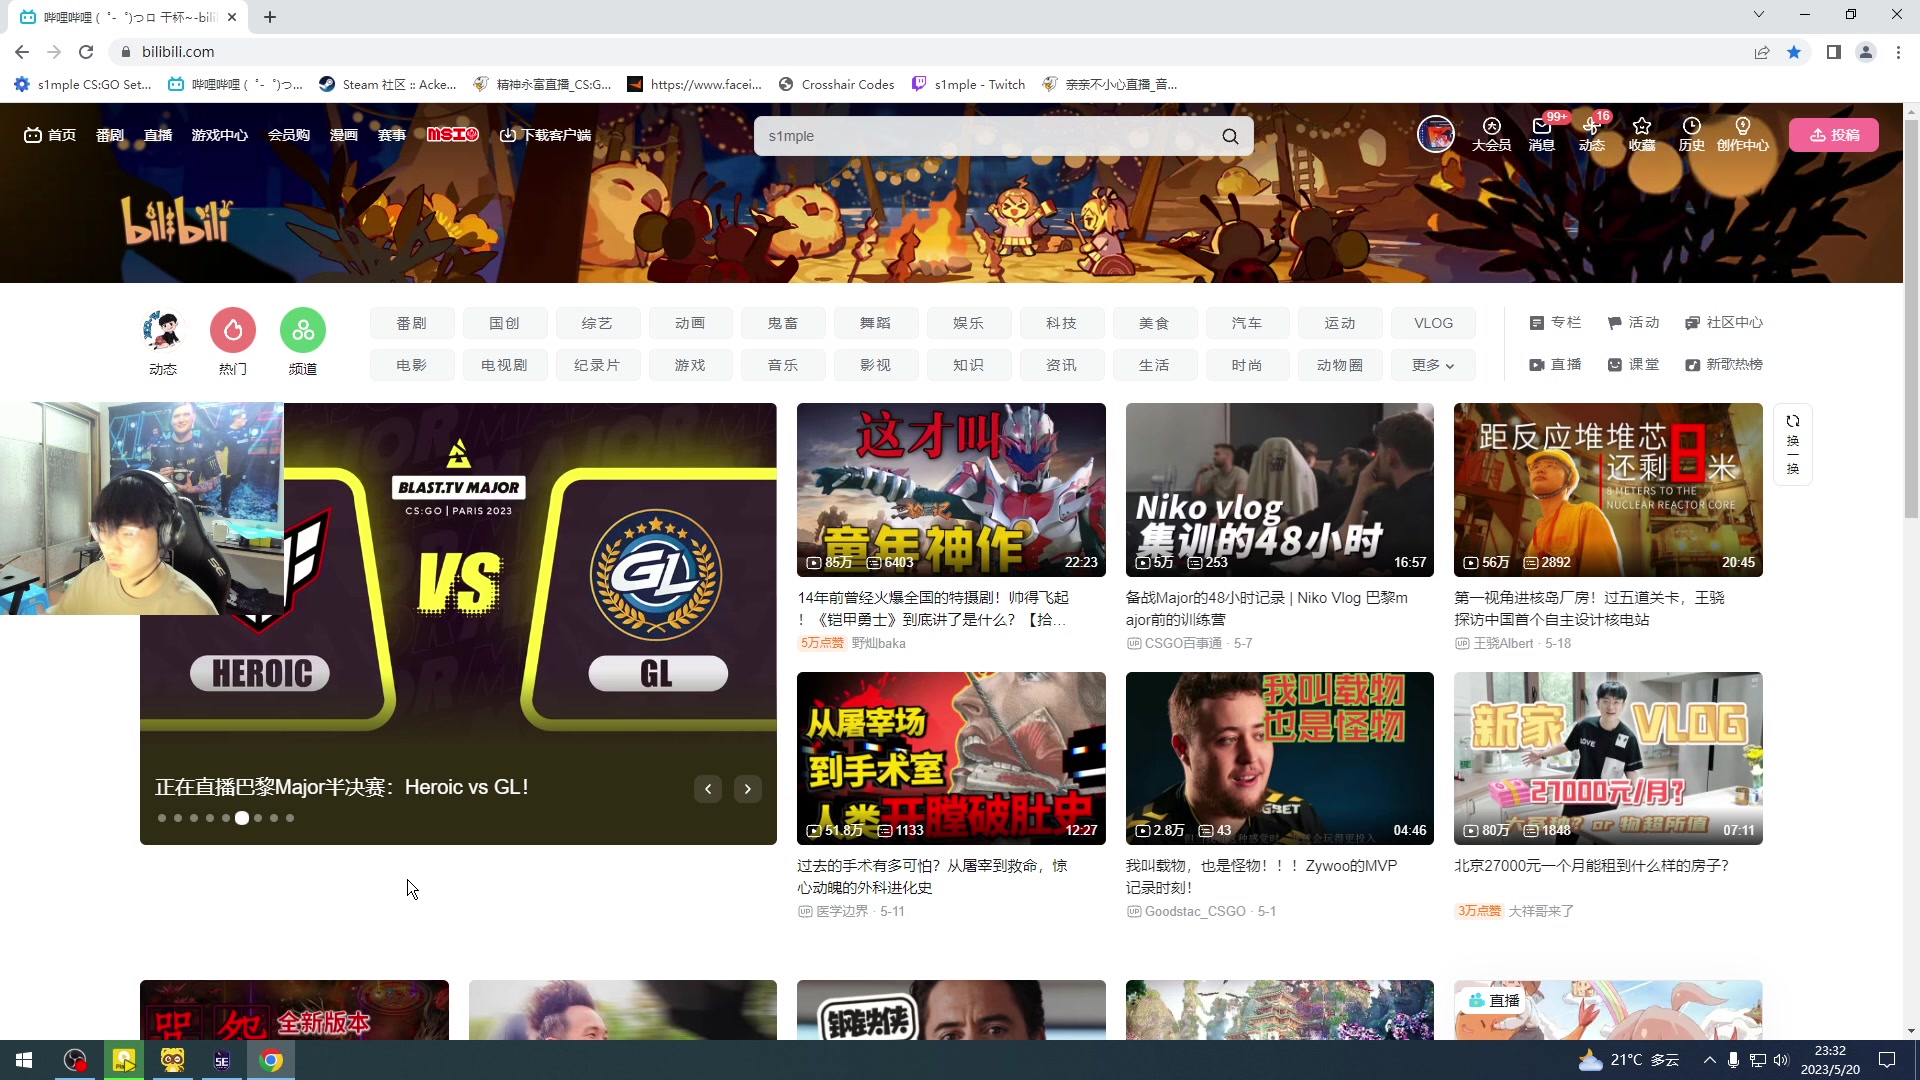Open 动态 feed icon in header

click(x=1591, y=134)
